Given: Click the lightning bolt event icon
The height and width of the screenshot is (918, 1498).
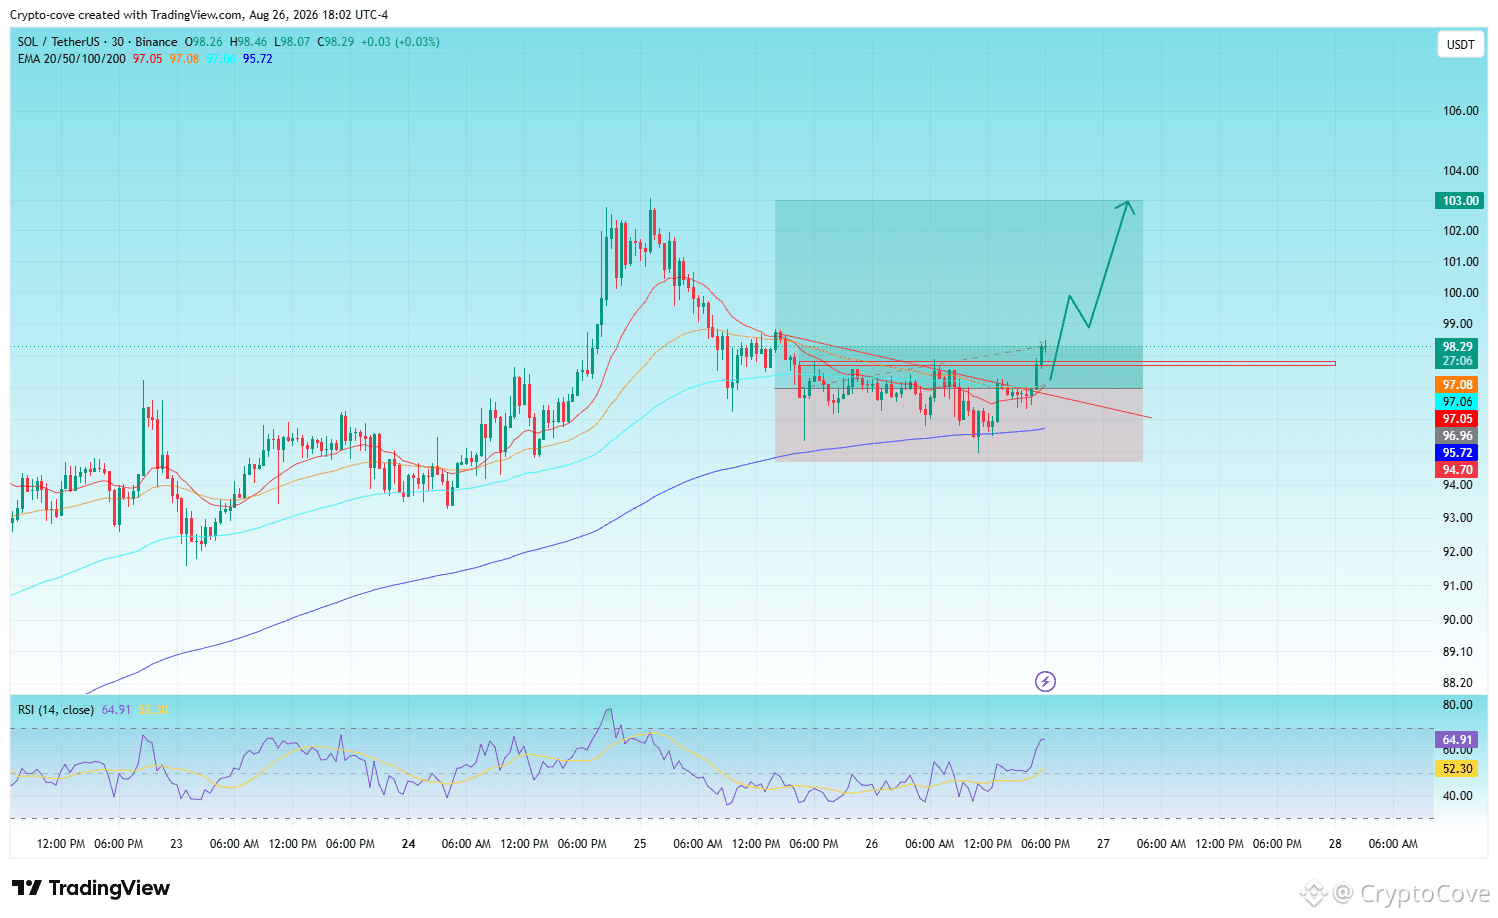Looking at the screenshot, I should (1045, 682).
